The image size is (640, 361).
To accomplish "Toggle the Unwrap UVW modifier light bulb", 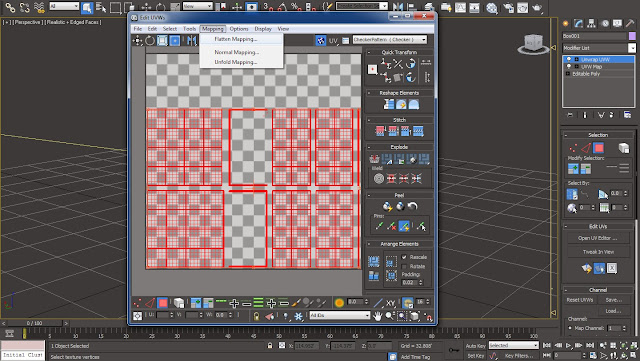I will point(569,60).
